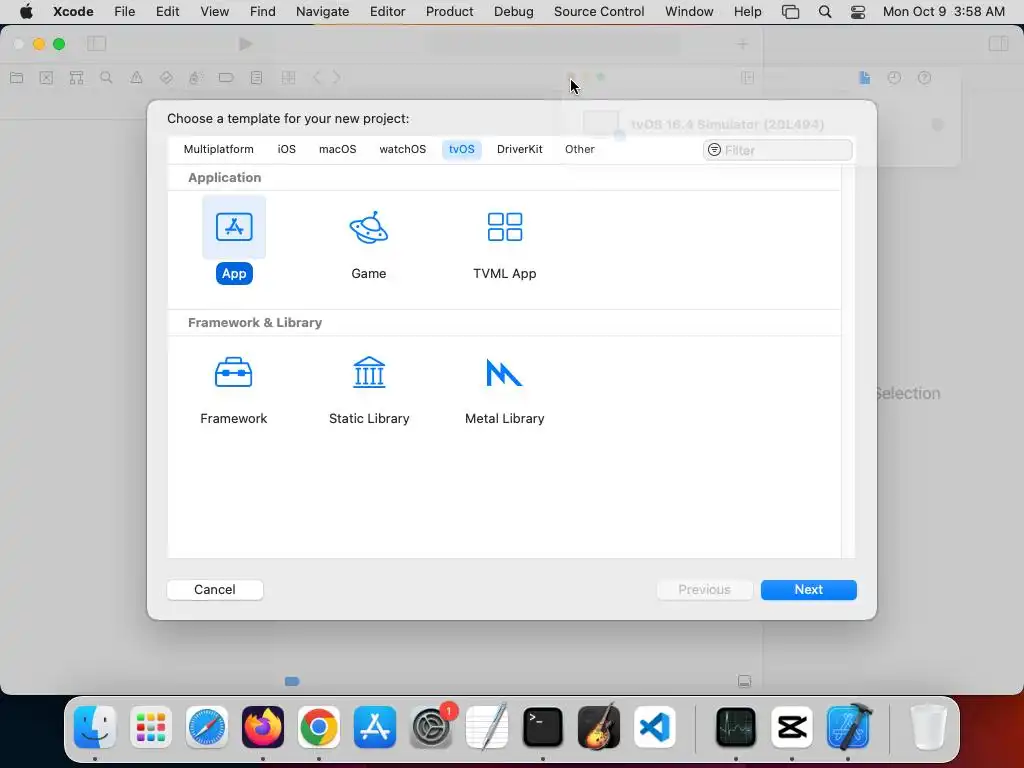The image size is (1024, 768).
Task: Switch to the Other tab
Action: [x=579, y=149]
